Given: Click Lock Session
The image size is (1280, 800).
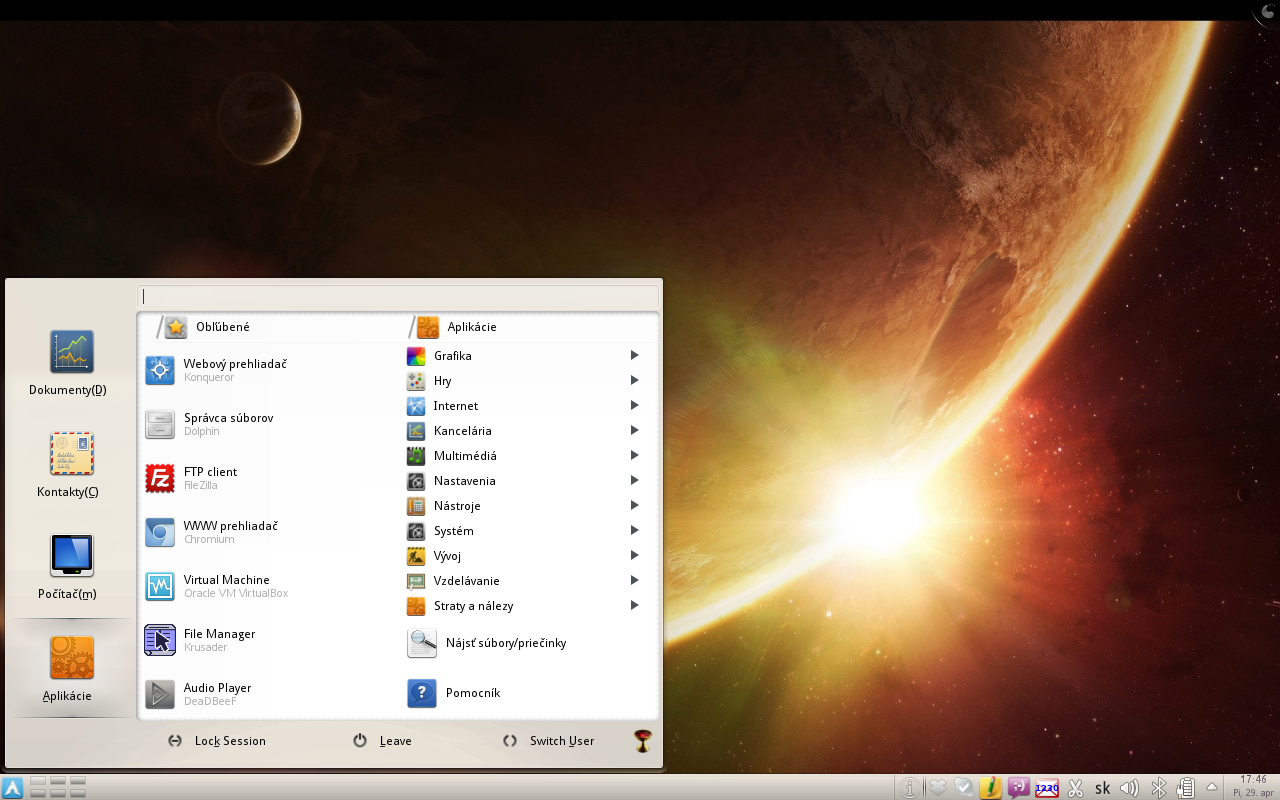Looking at the screenshot, I should click(217, 741).
